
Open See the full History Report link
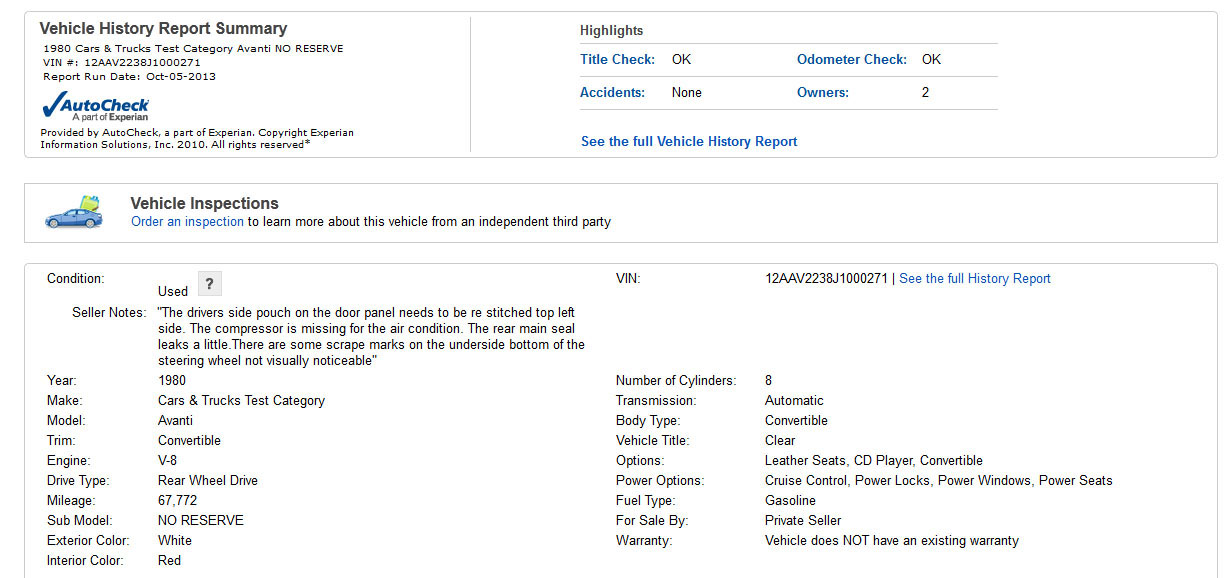click(975, 279)
